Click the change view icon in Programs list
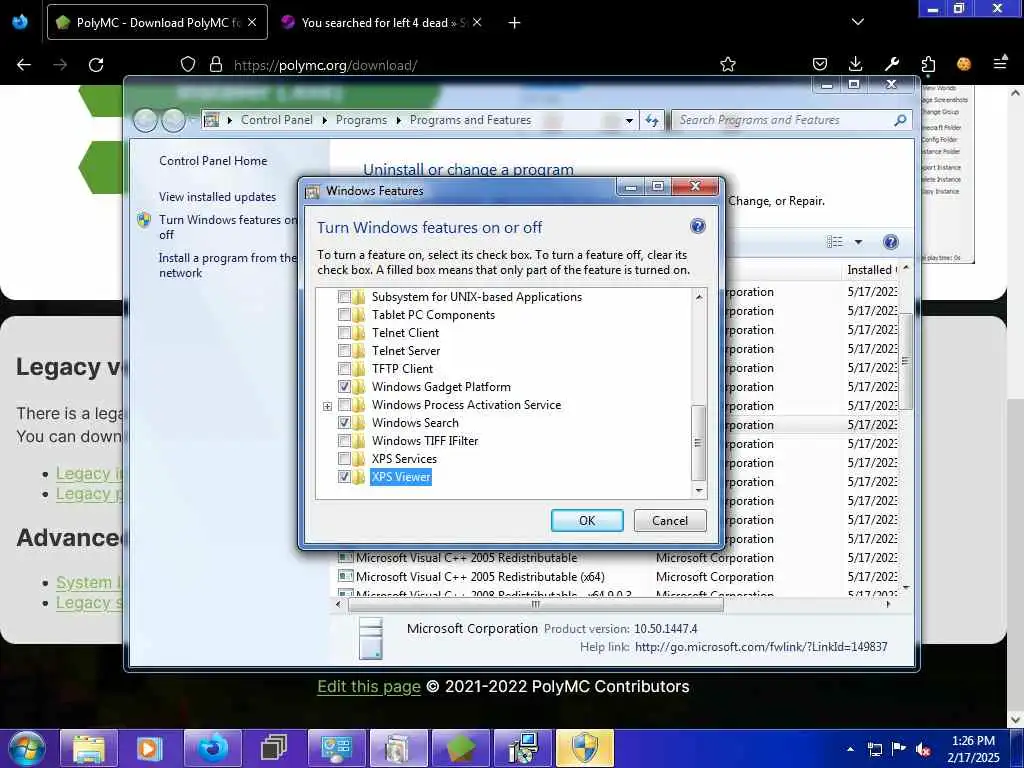The image size is (1024, 768). coord(835,242)
